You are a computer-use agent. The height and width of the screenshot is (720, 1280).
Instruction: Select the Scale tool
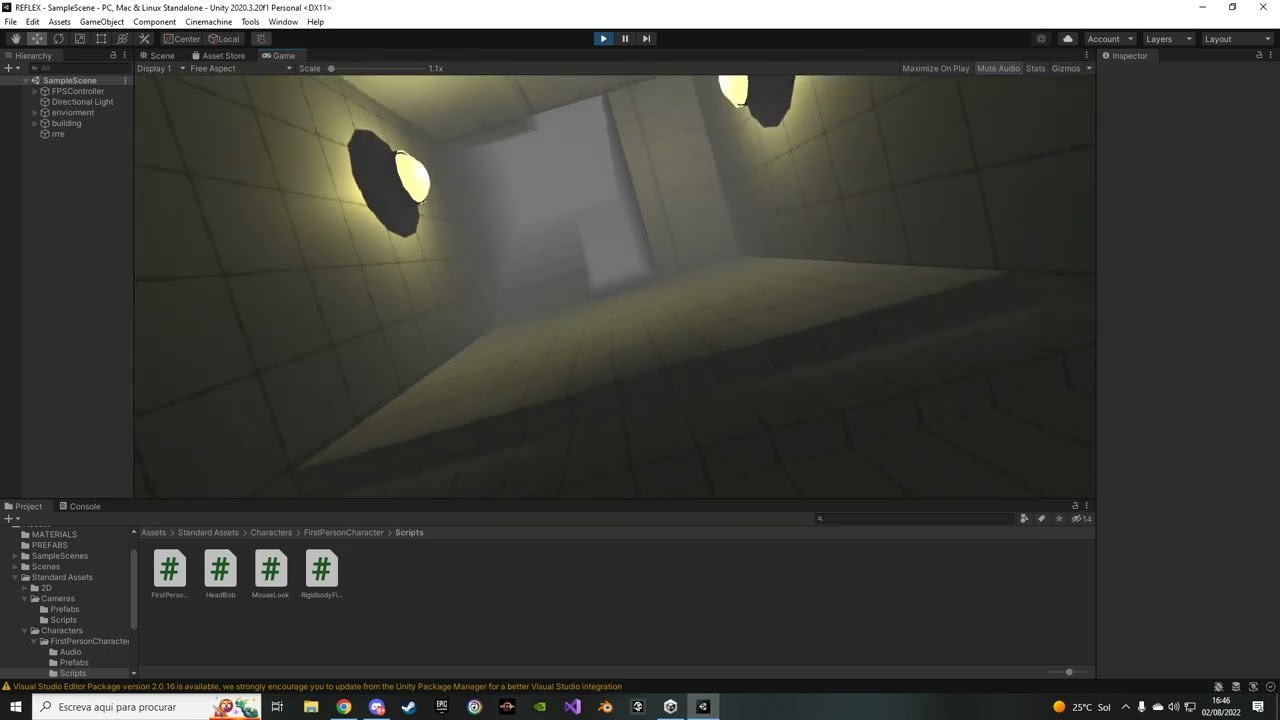pos(80,39)
